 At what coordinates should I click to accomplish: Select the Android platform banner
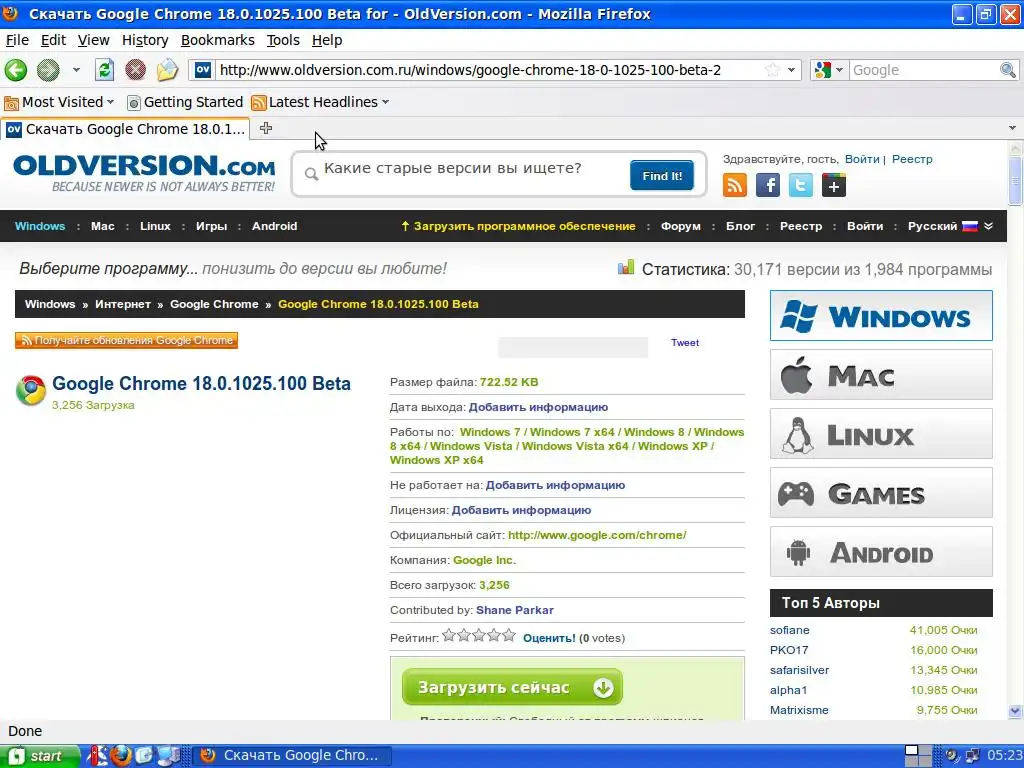pos(881,552)
